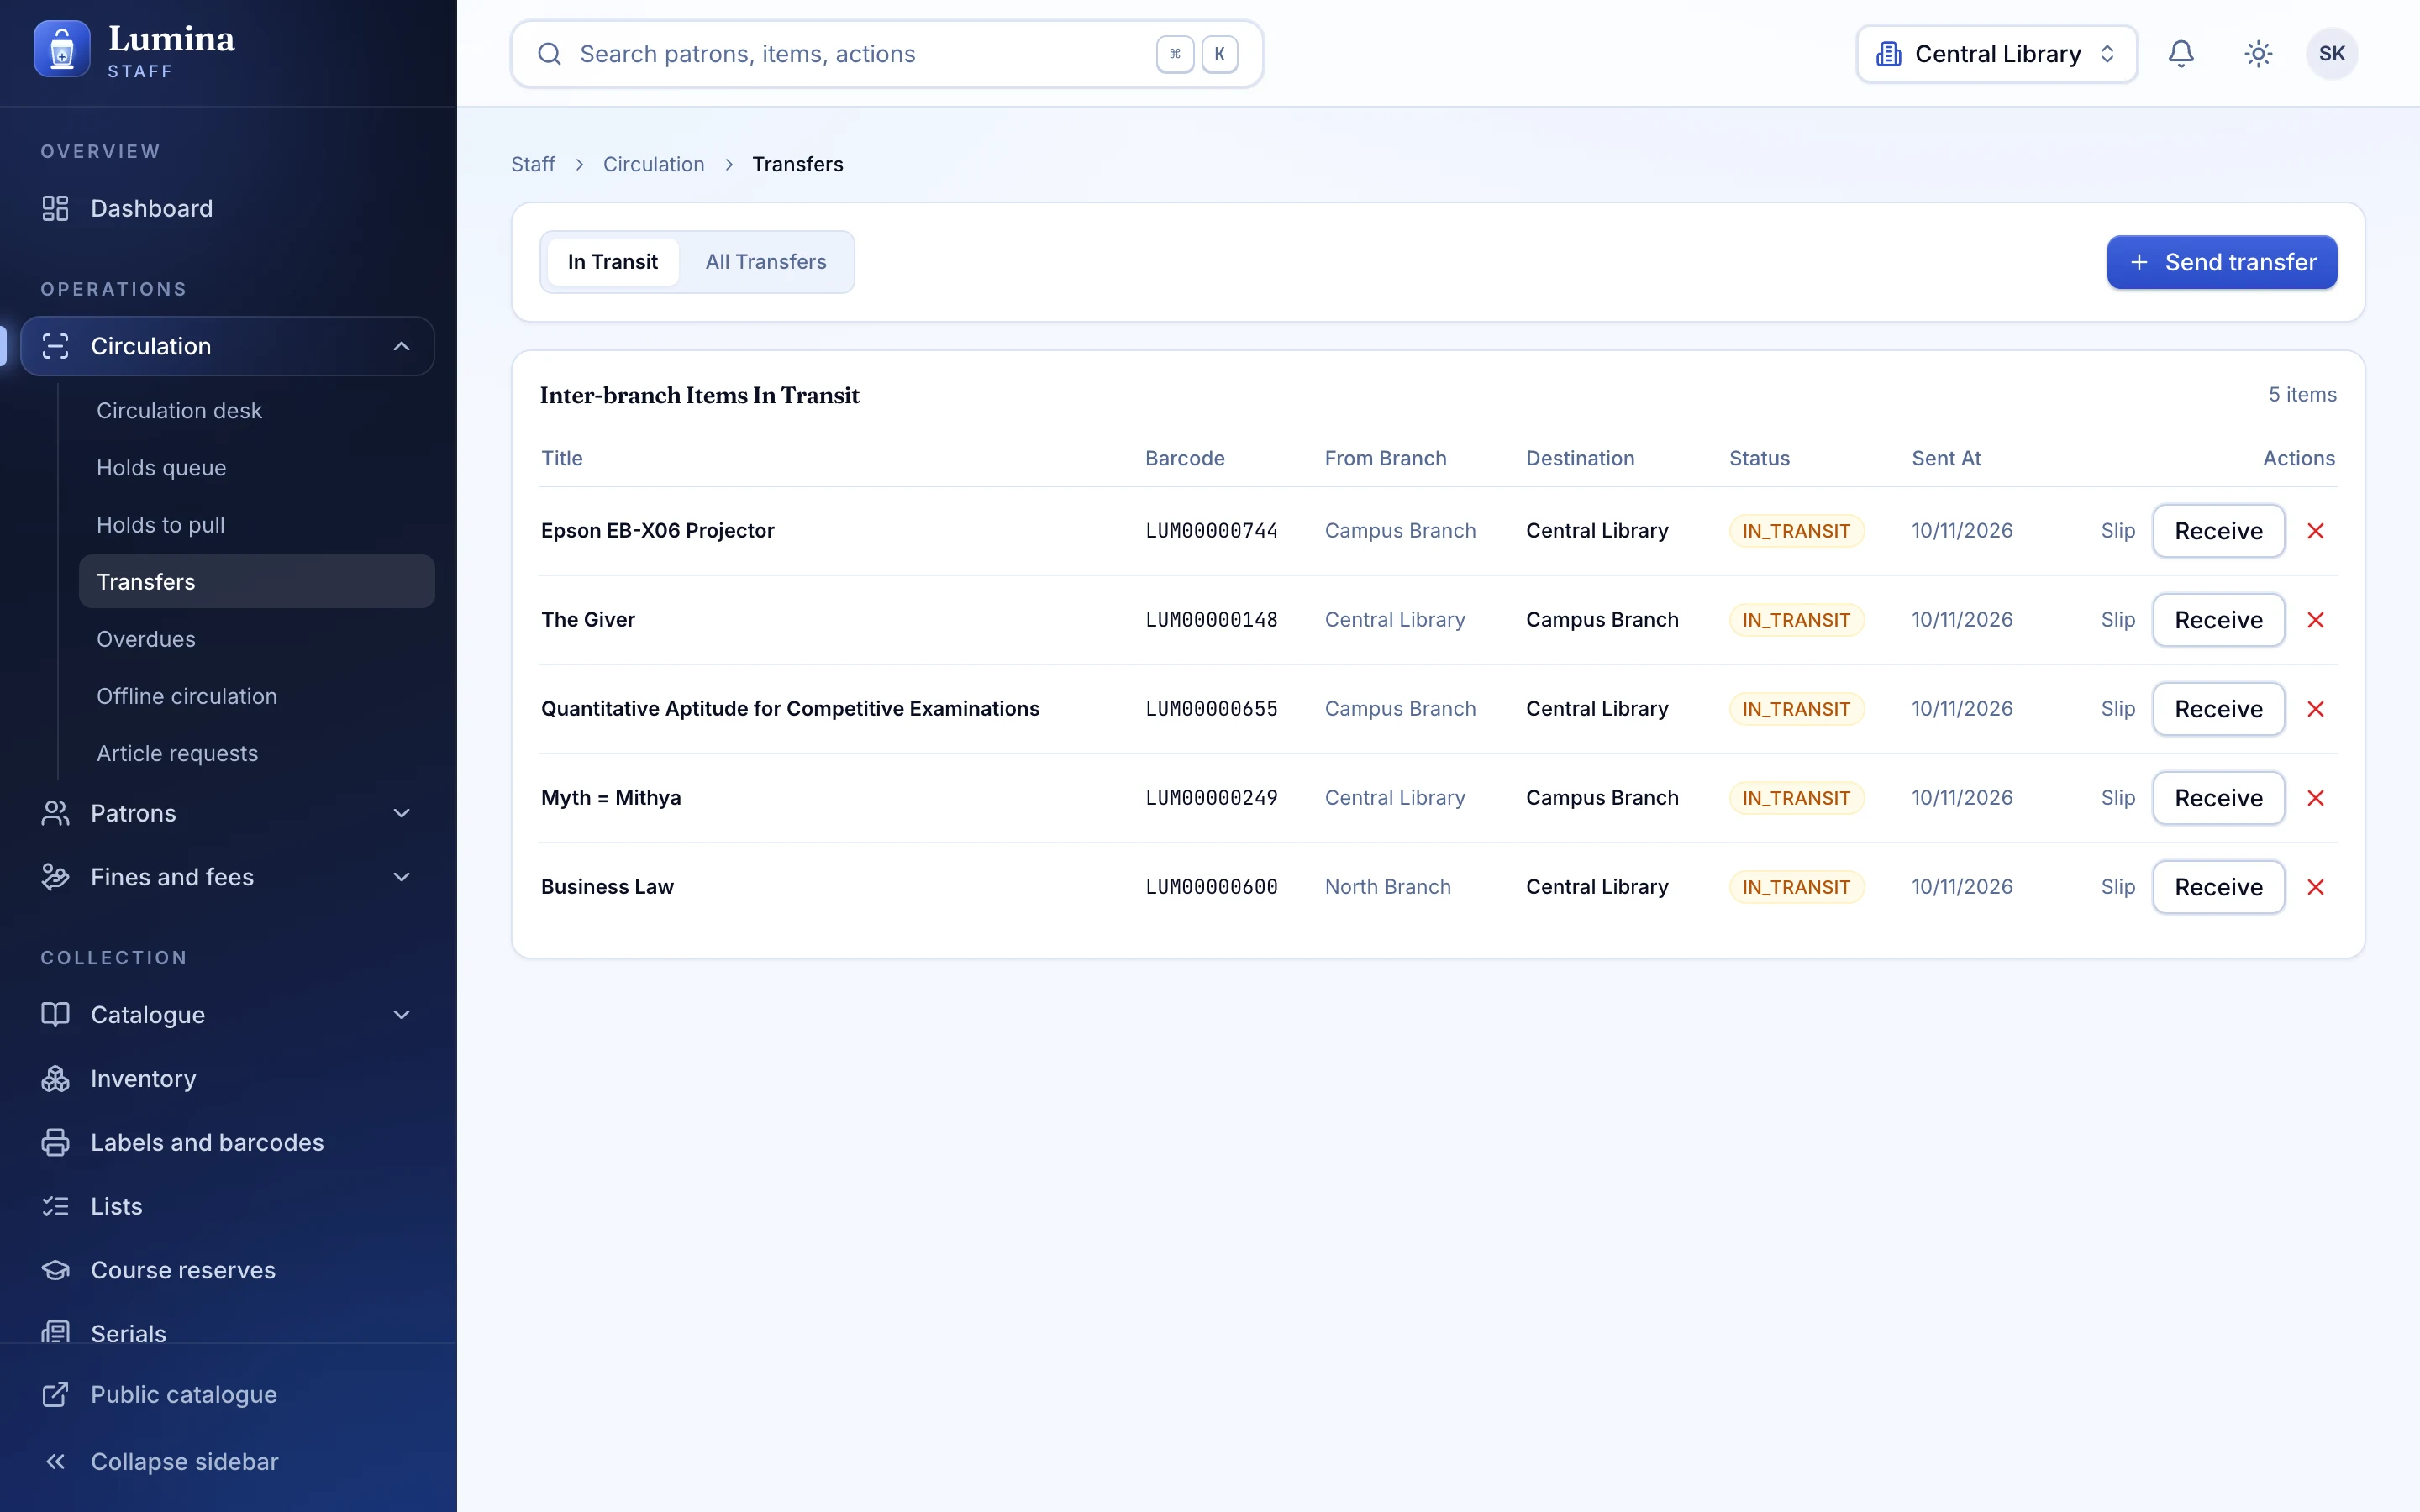Toggle light/dark theme sun icon
The image size is (2420, 1512).
coord(2258,54)
